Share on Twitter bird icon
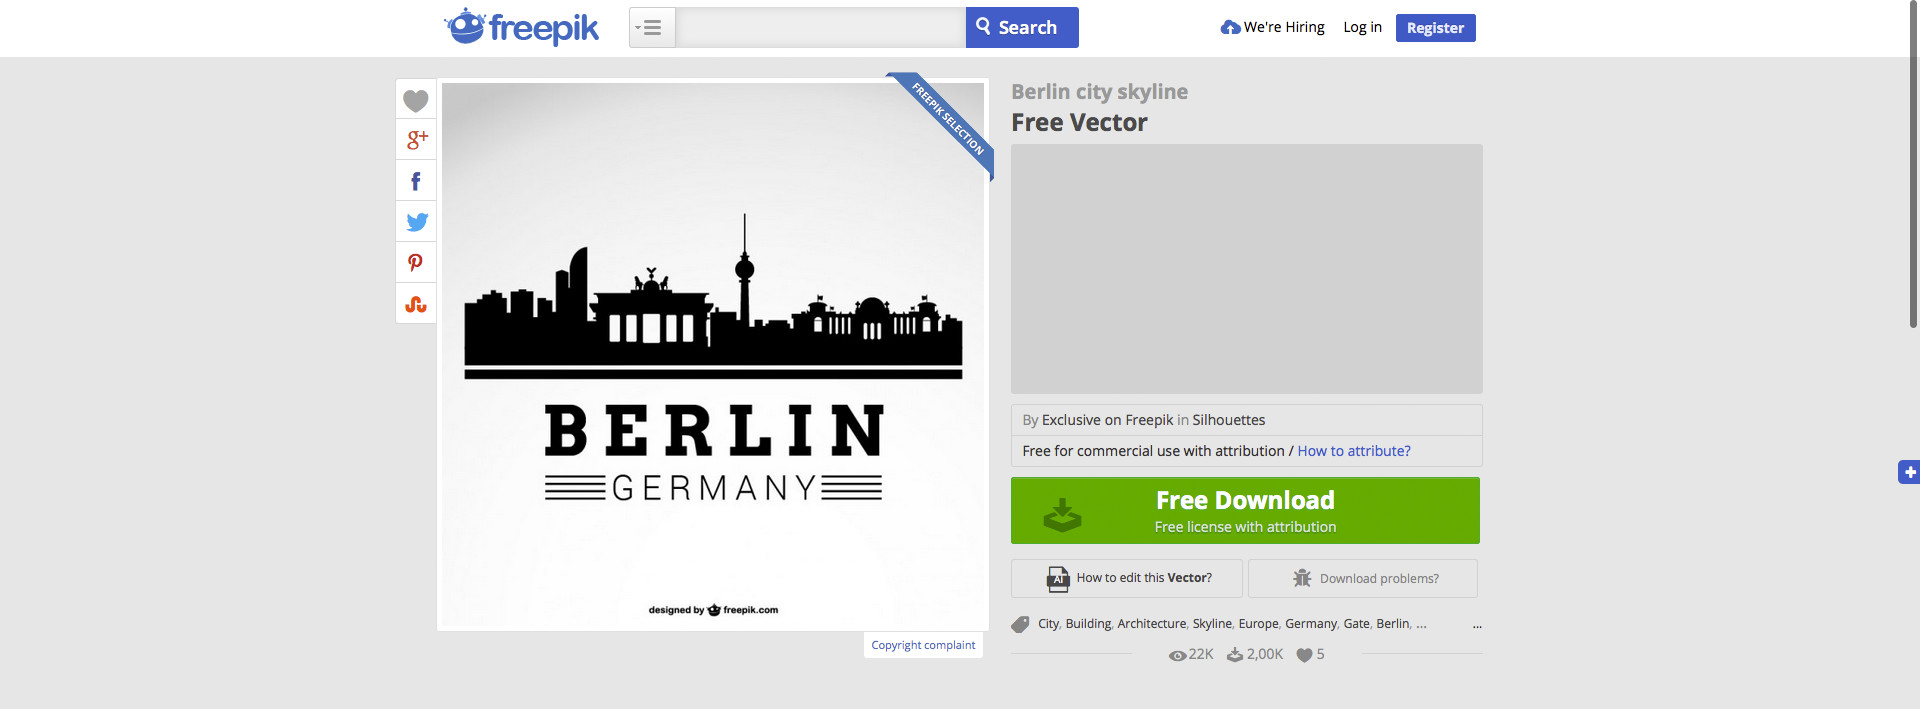Screen dimensions: 1920x709 [x=416, y=222]
